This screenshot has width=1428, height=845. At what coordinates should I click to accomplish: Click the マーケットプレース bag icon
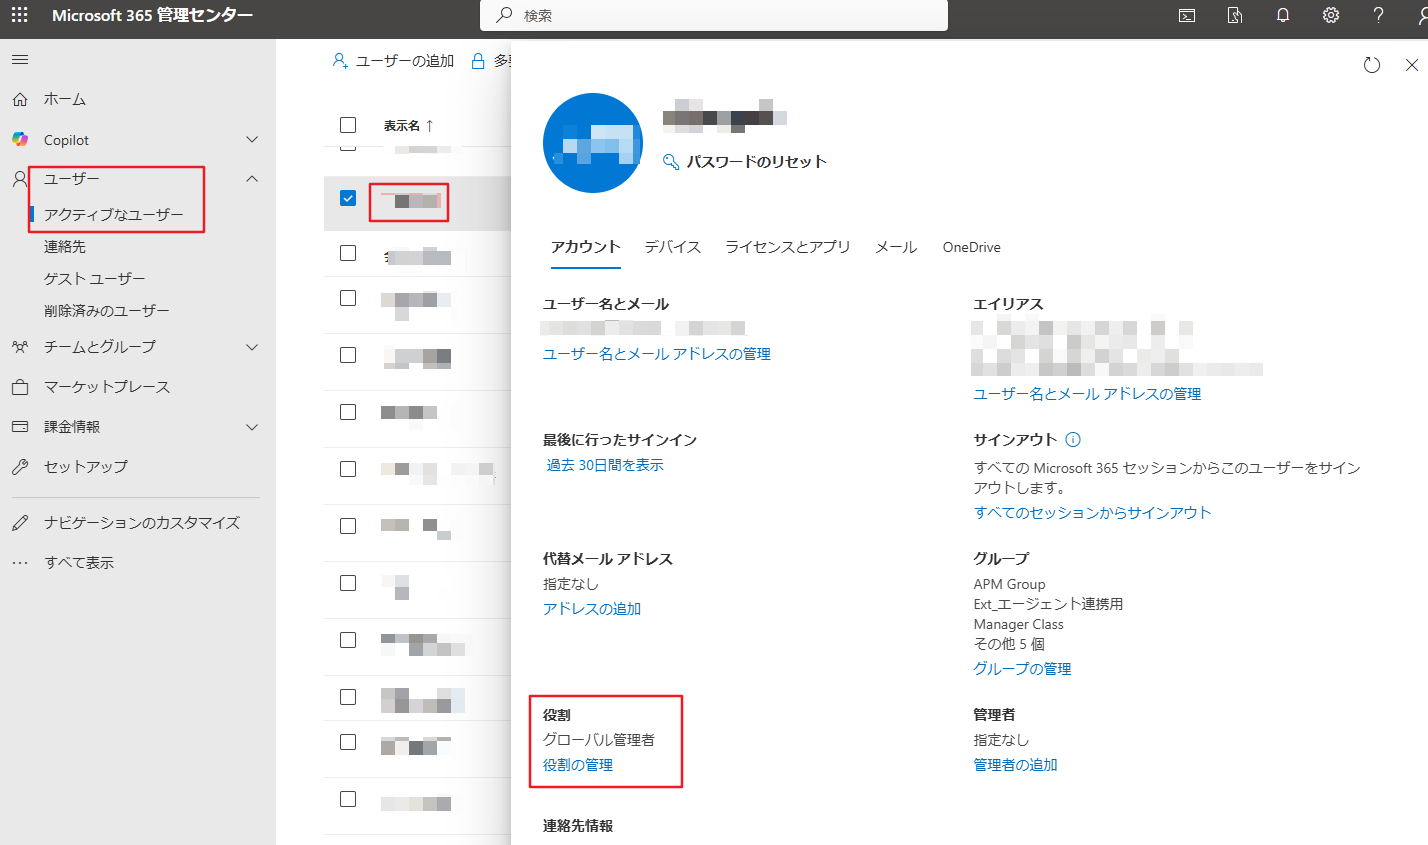click(x=20, y=387)
